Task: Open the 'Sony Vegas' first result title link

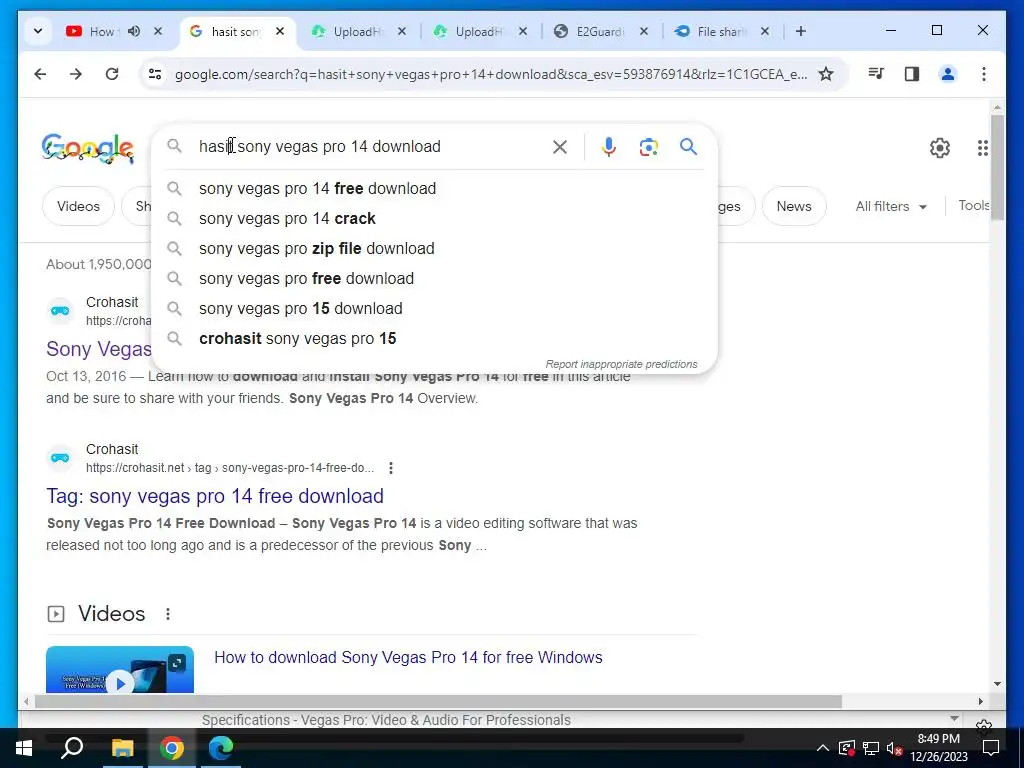Action: point(99,349)
